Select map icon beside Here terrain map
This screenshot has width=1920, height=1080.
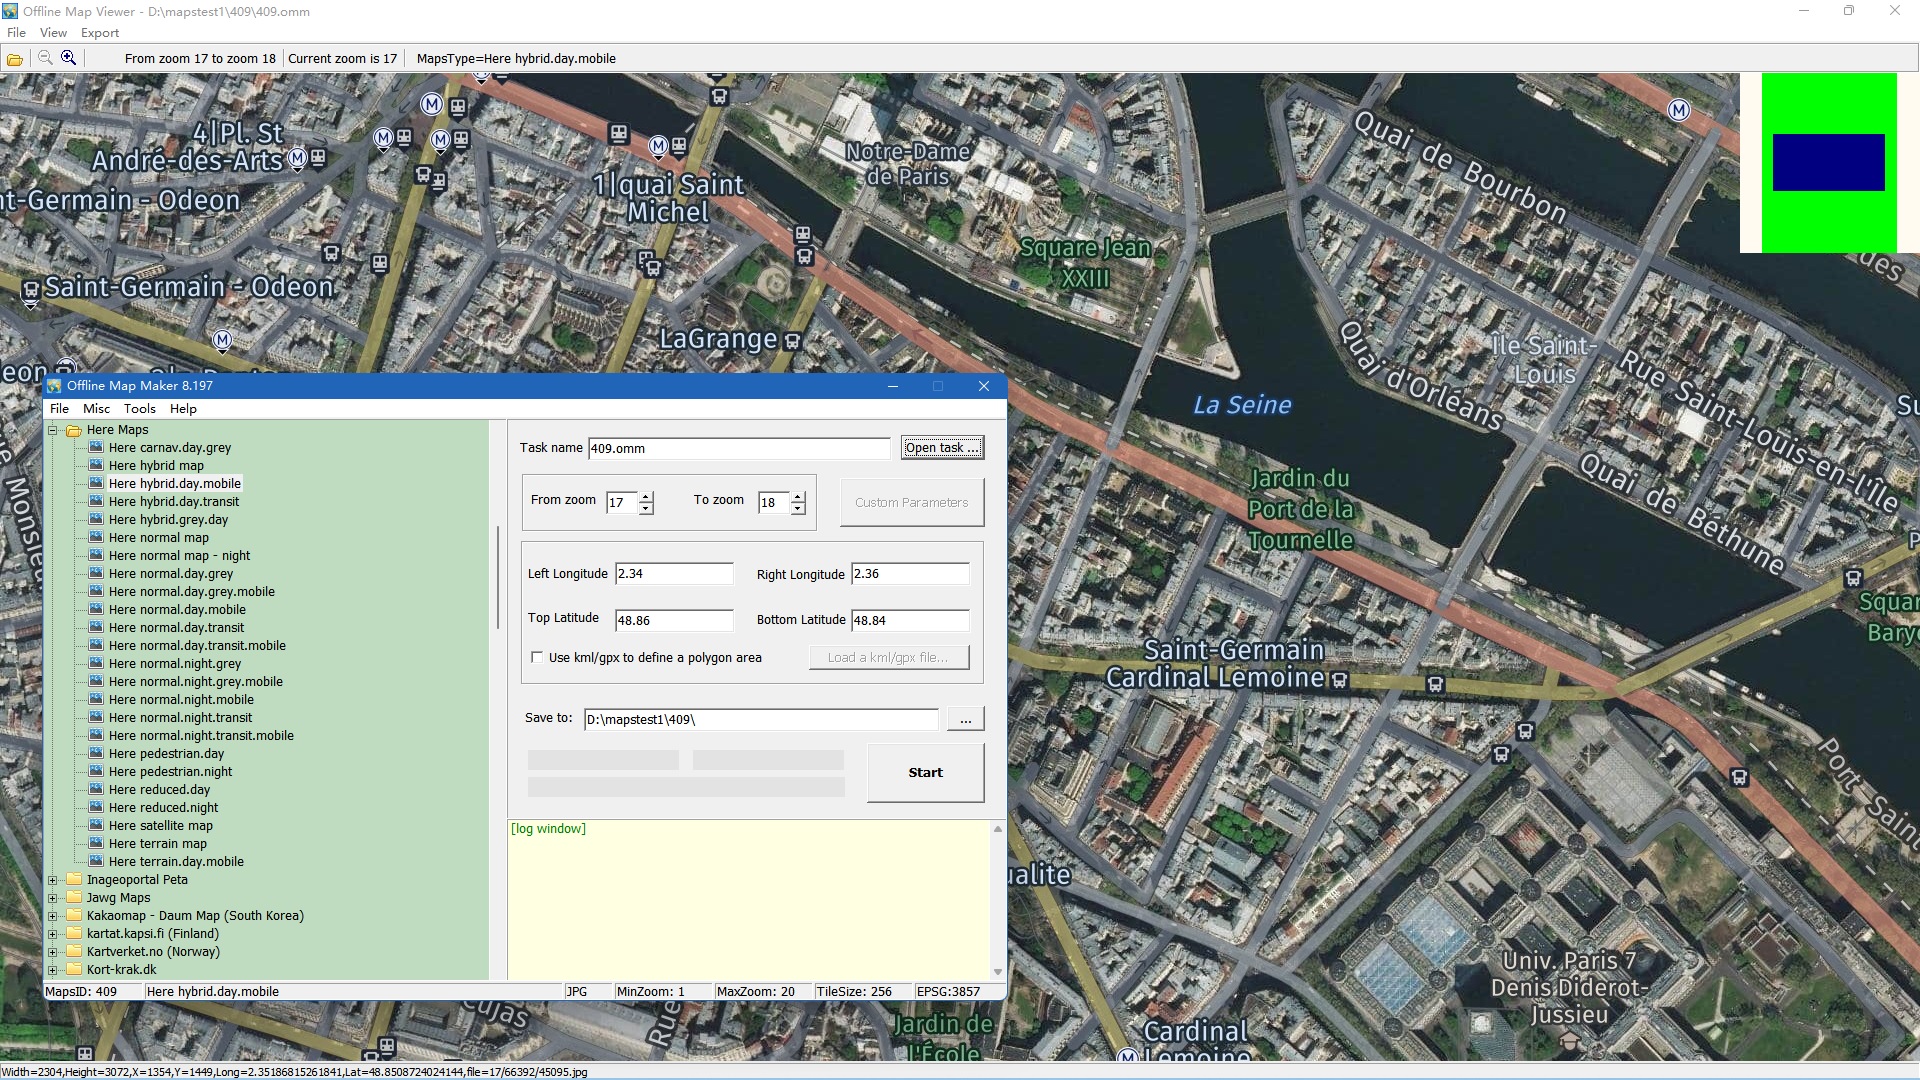pyautogui.click(x=96, y=843)
